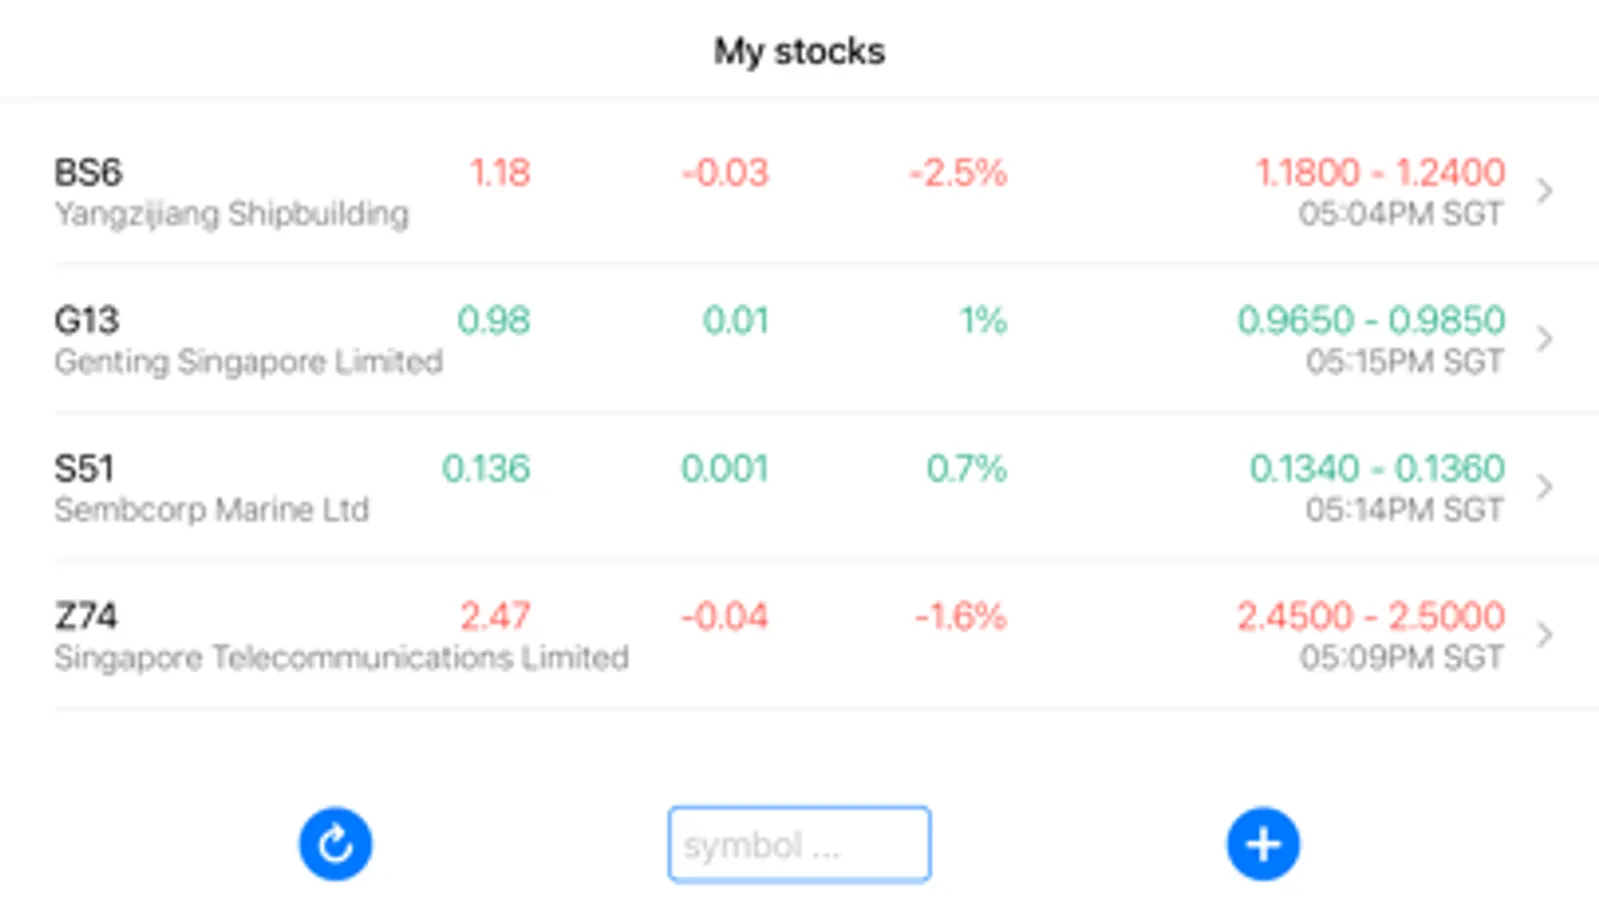Open Sembcorp Marine Ltd company name
1599x900 pixels.
tap(212, 510)
